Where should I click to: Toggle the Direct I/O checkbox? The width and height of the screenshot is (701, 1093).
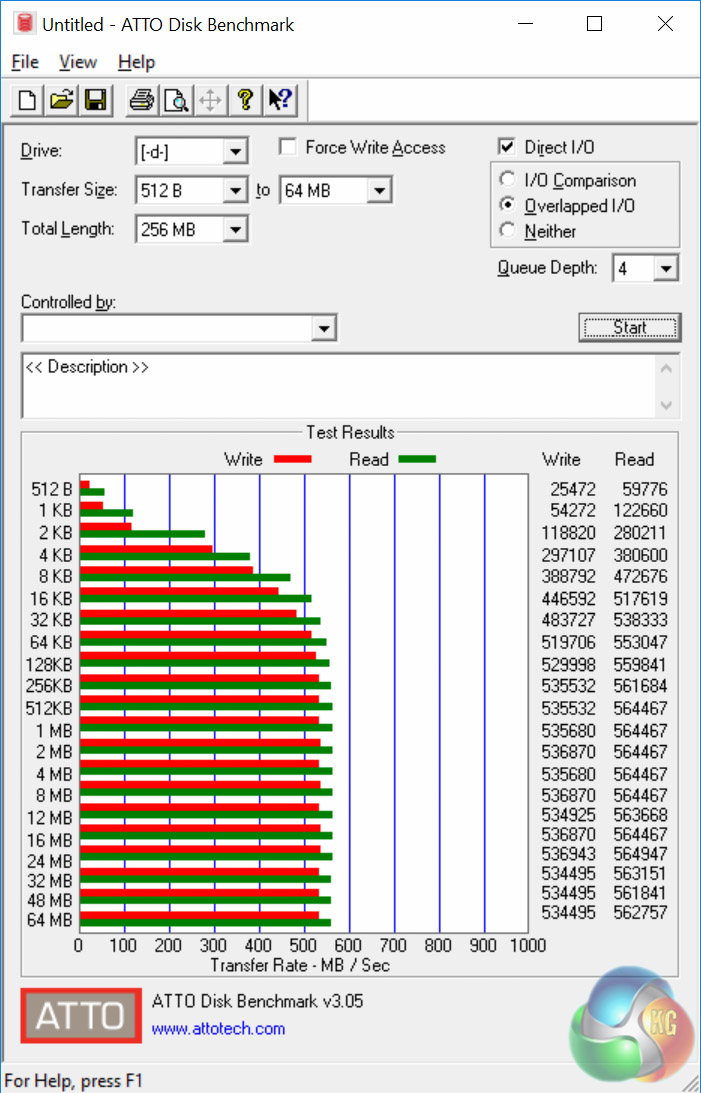507,146
